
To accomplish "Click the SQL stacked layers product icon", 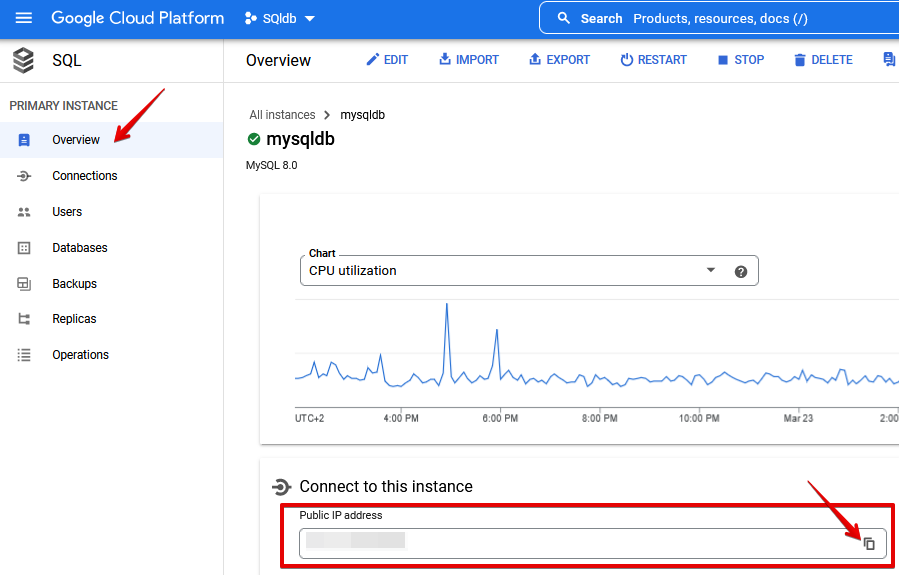I will (24, 60).
